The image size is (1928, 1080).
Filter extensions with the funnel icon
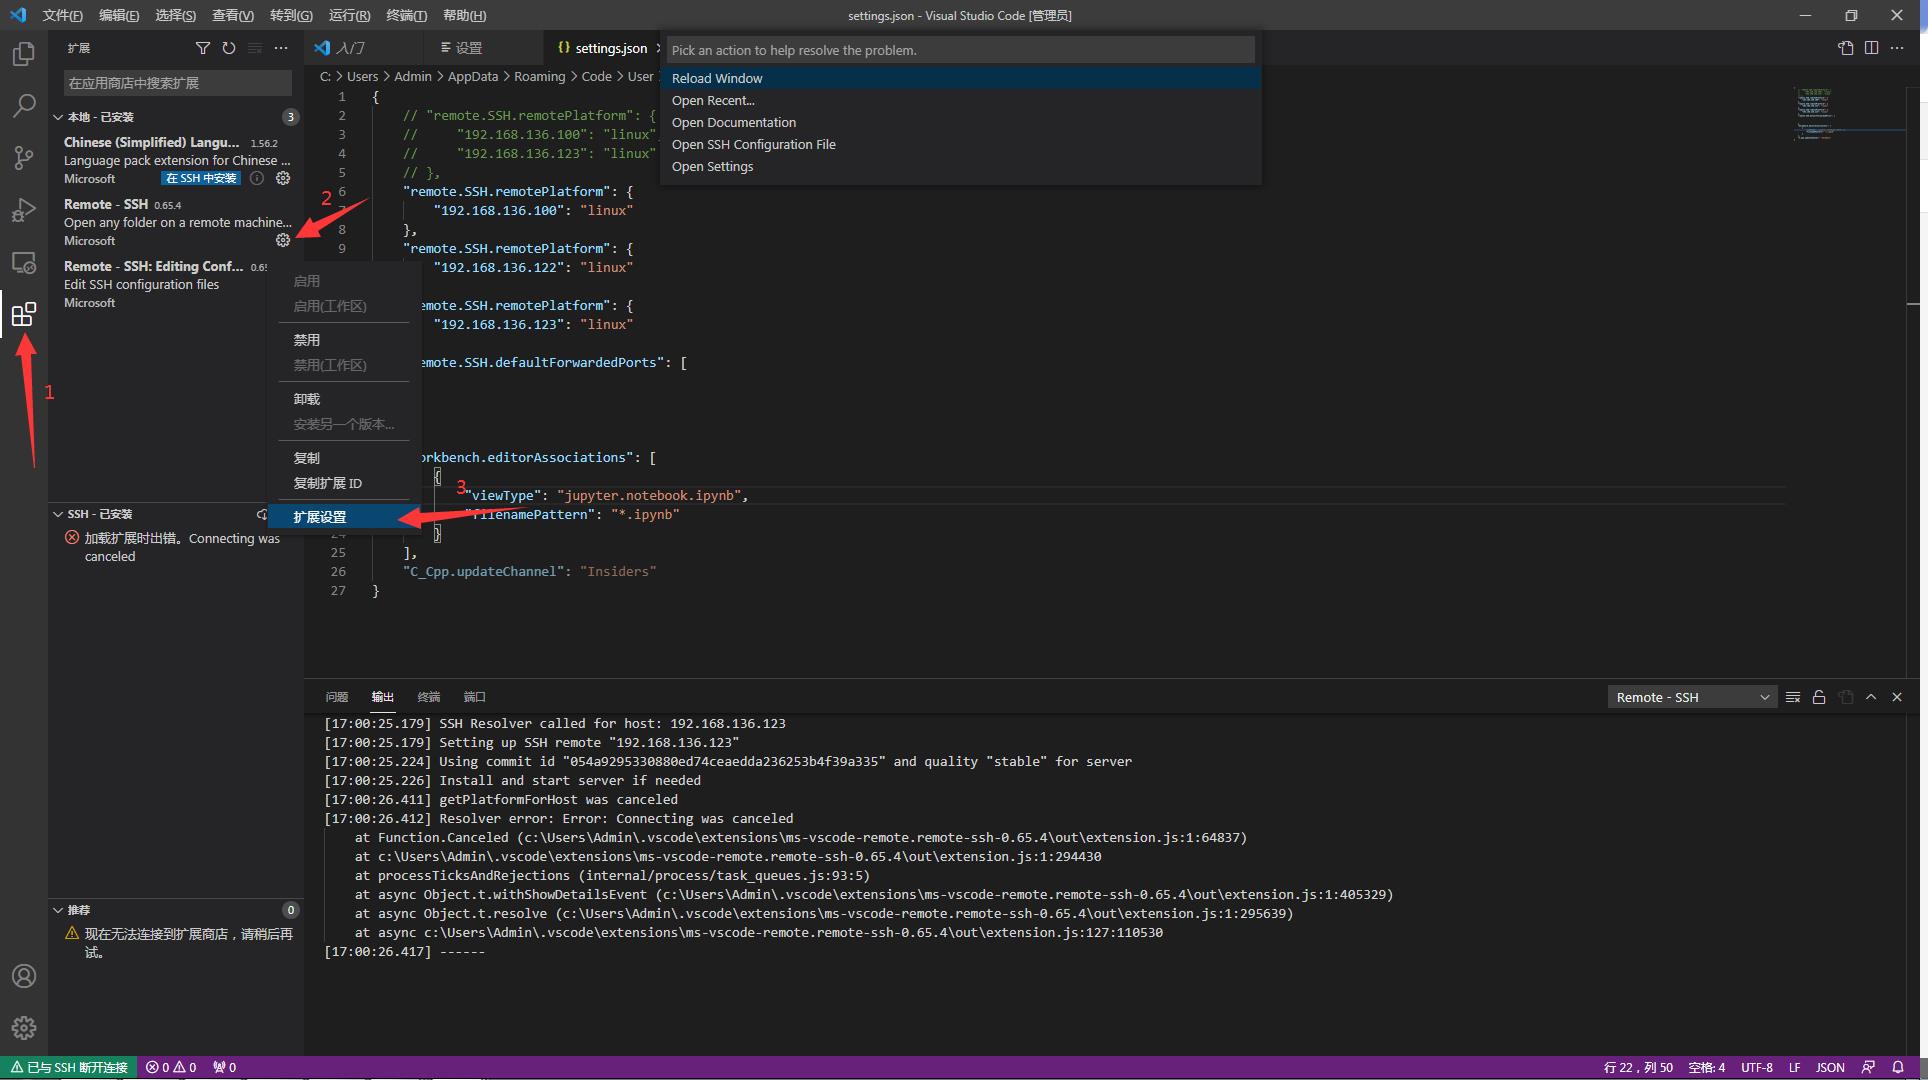coord(203,48)
